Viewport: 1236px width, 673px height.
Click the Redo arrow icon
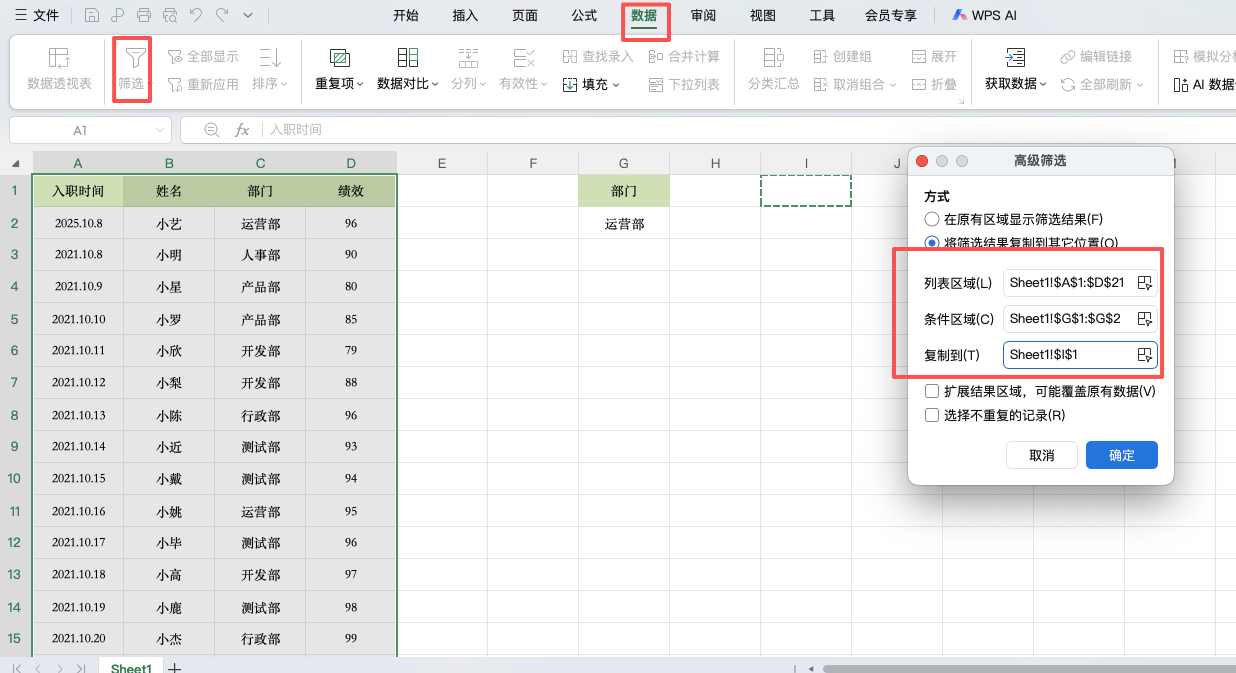point(222,15)
